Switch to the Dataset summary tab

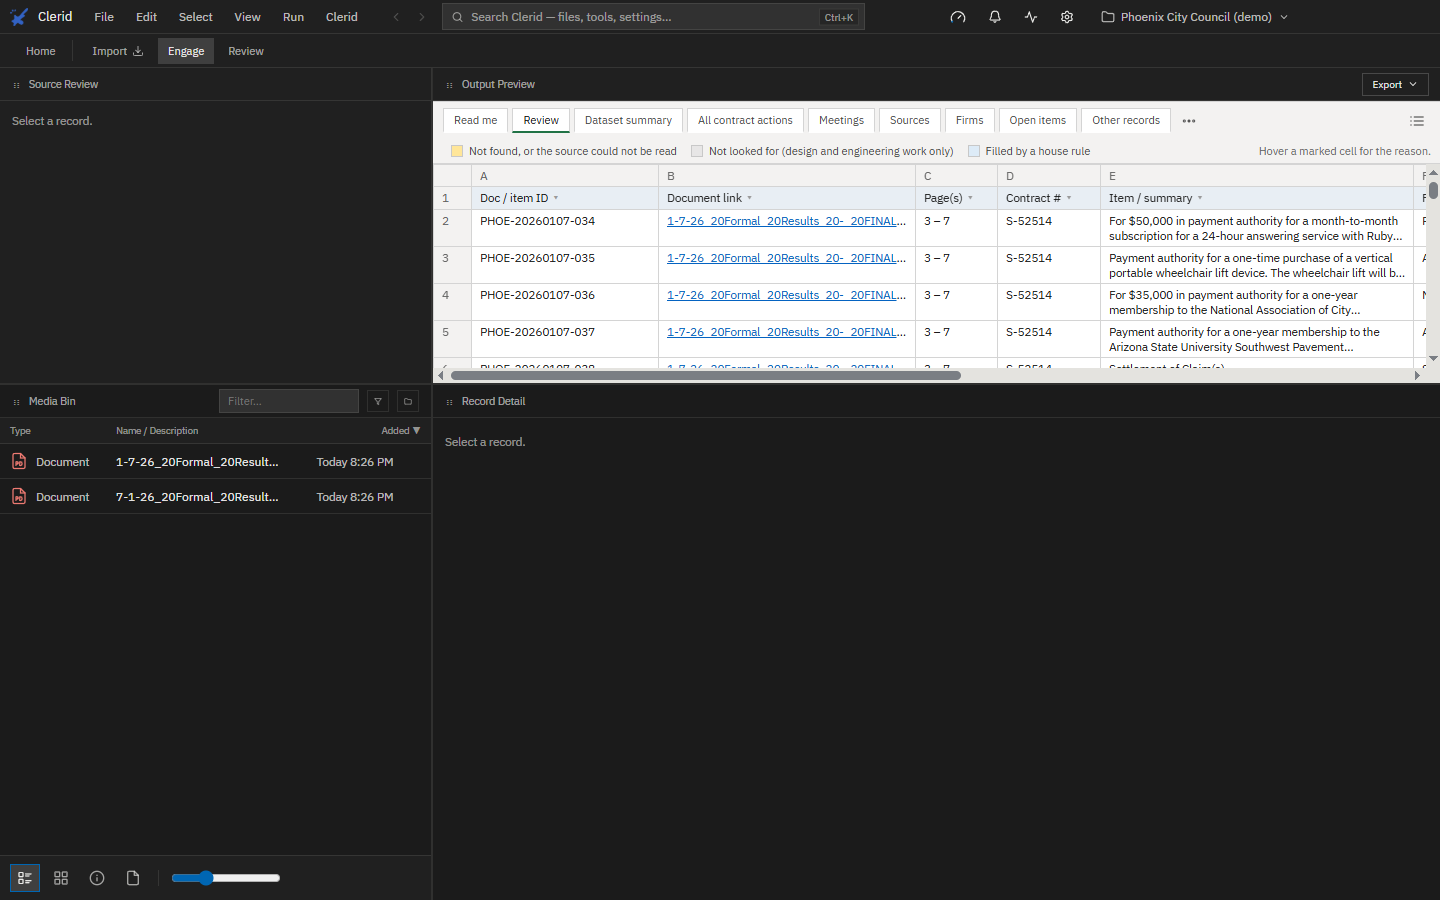click(628, 120)
